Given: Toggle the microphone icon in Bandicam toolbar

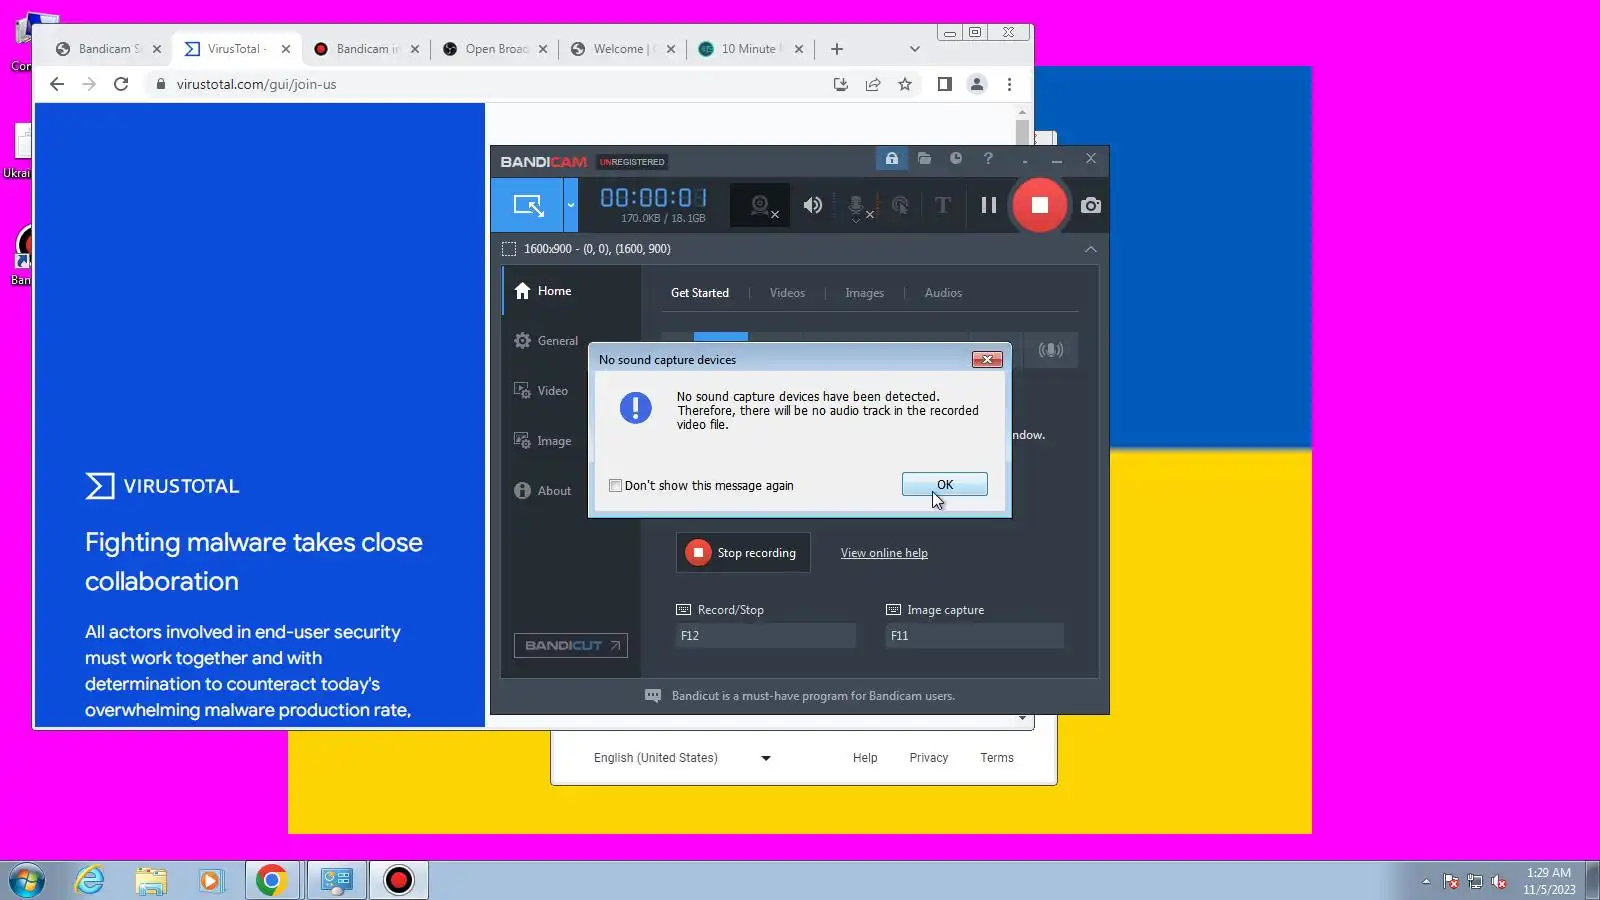Looking at the screenshot, I should pos(857,206).
